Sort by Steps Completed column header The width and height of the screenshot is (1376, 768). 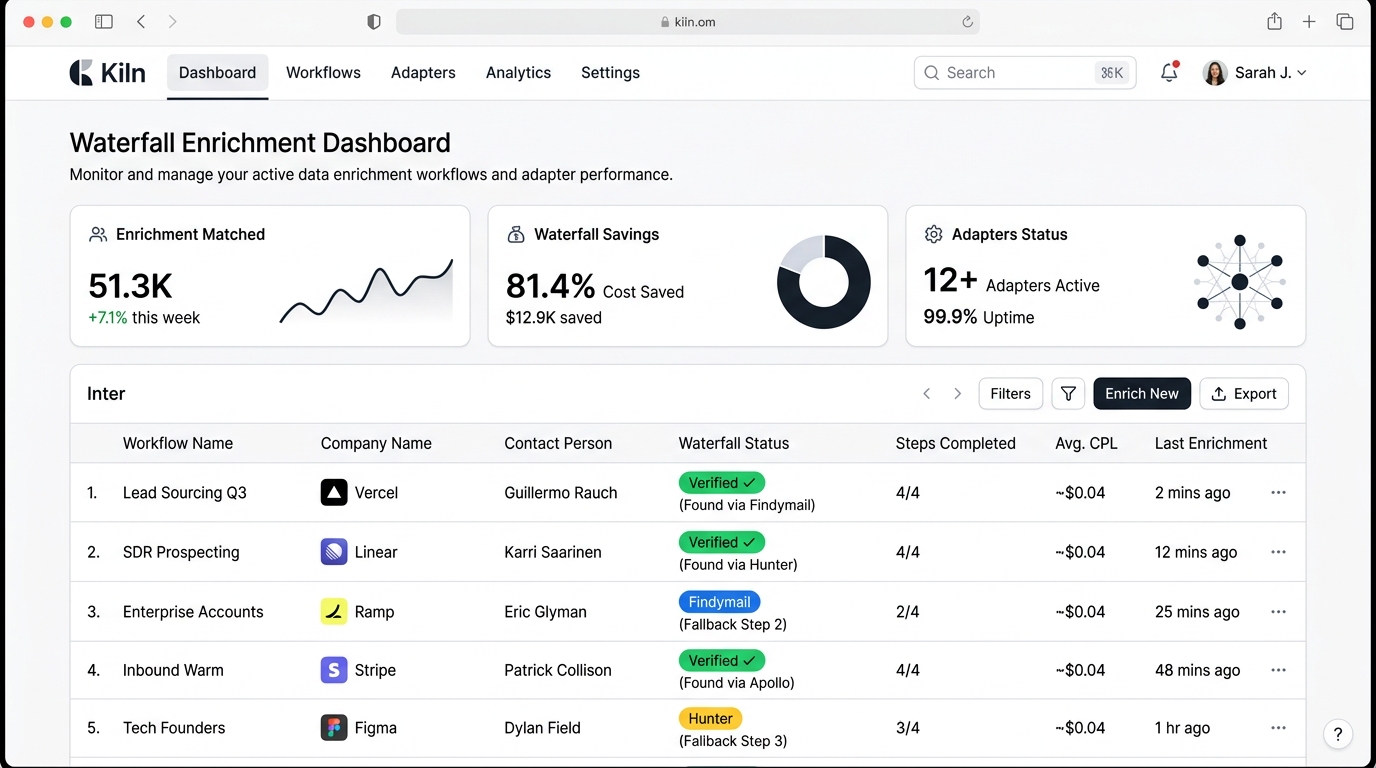[x=955, y=444]
